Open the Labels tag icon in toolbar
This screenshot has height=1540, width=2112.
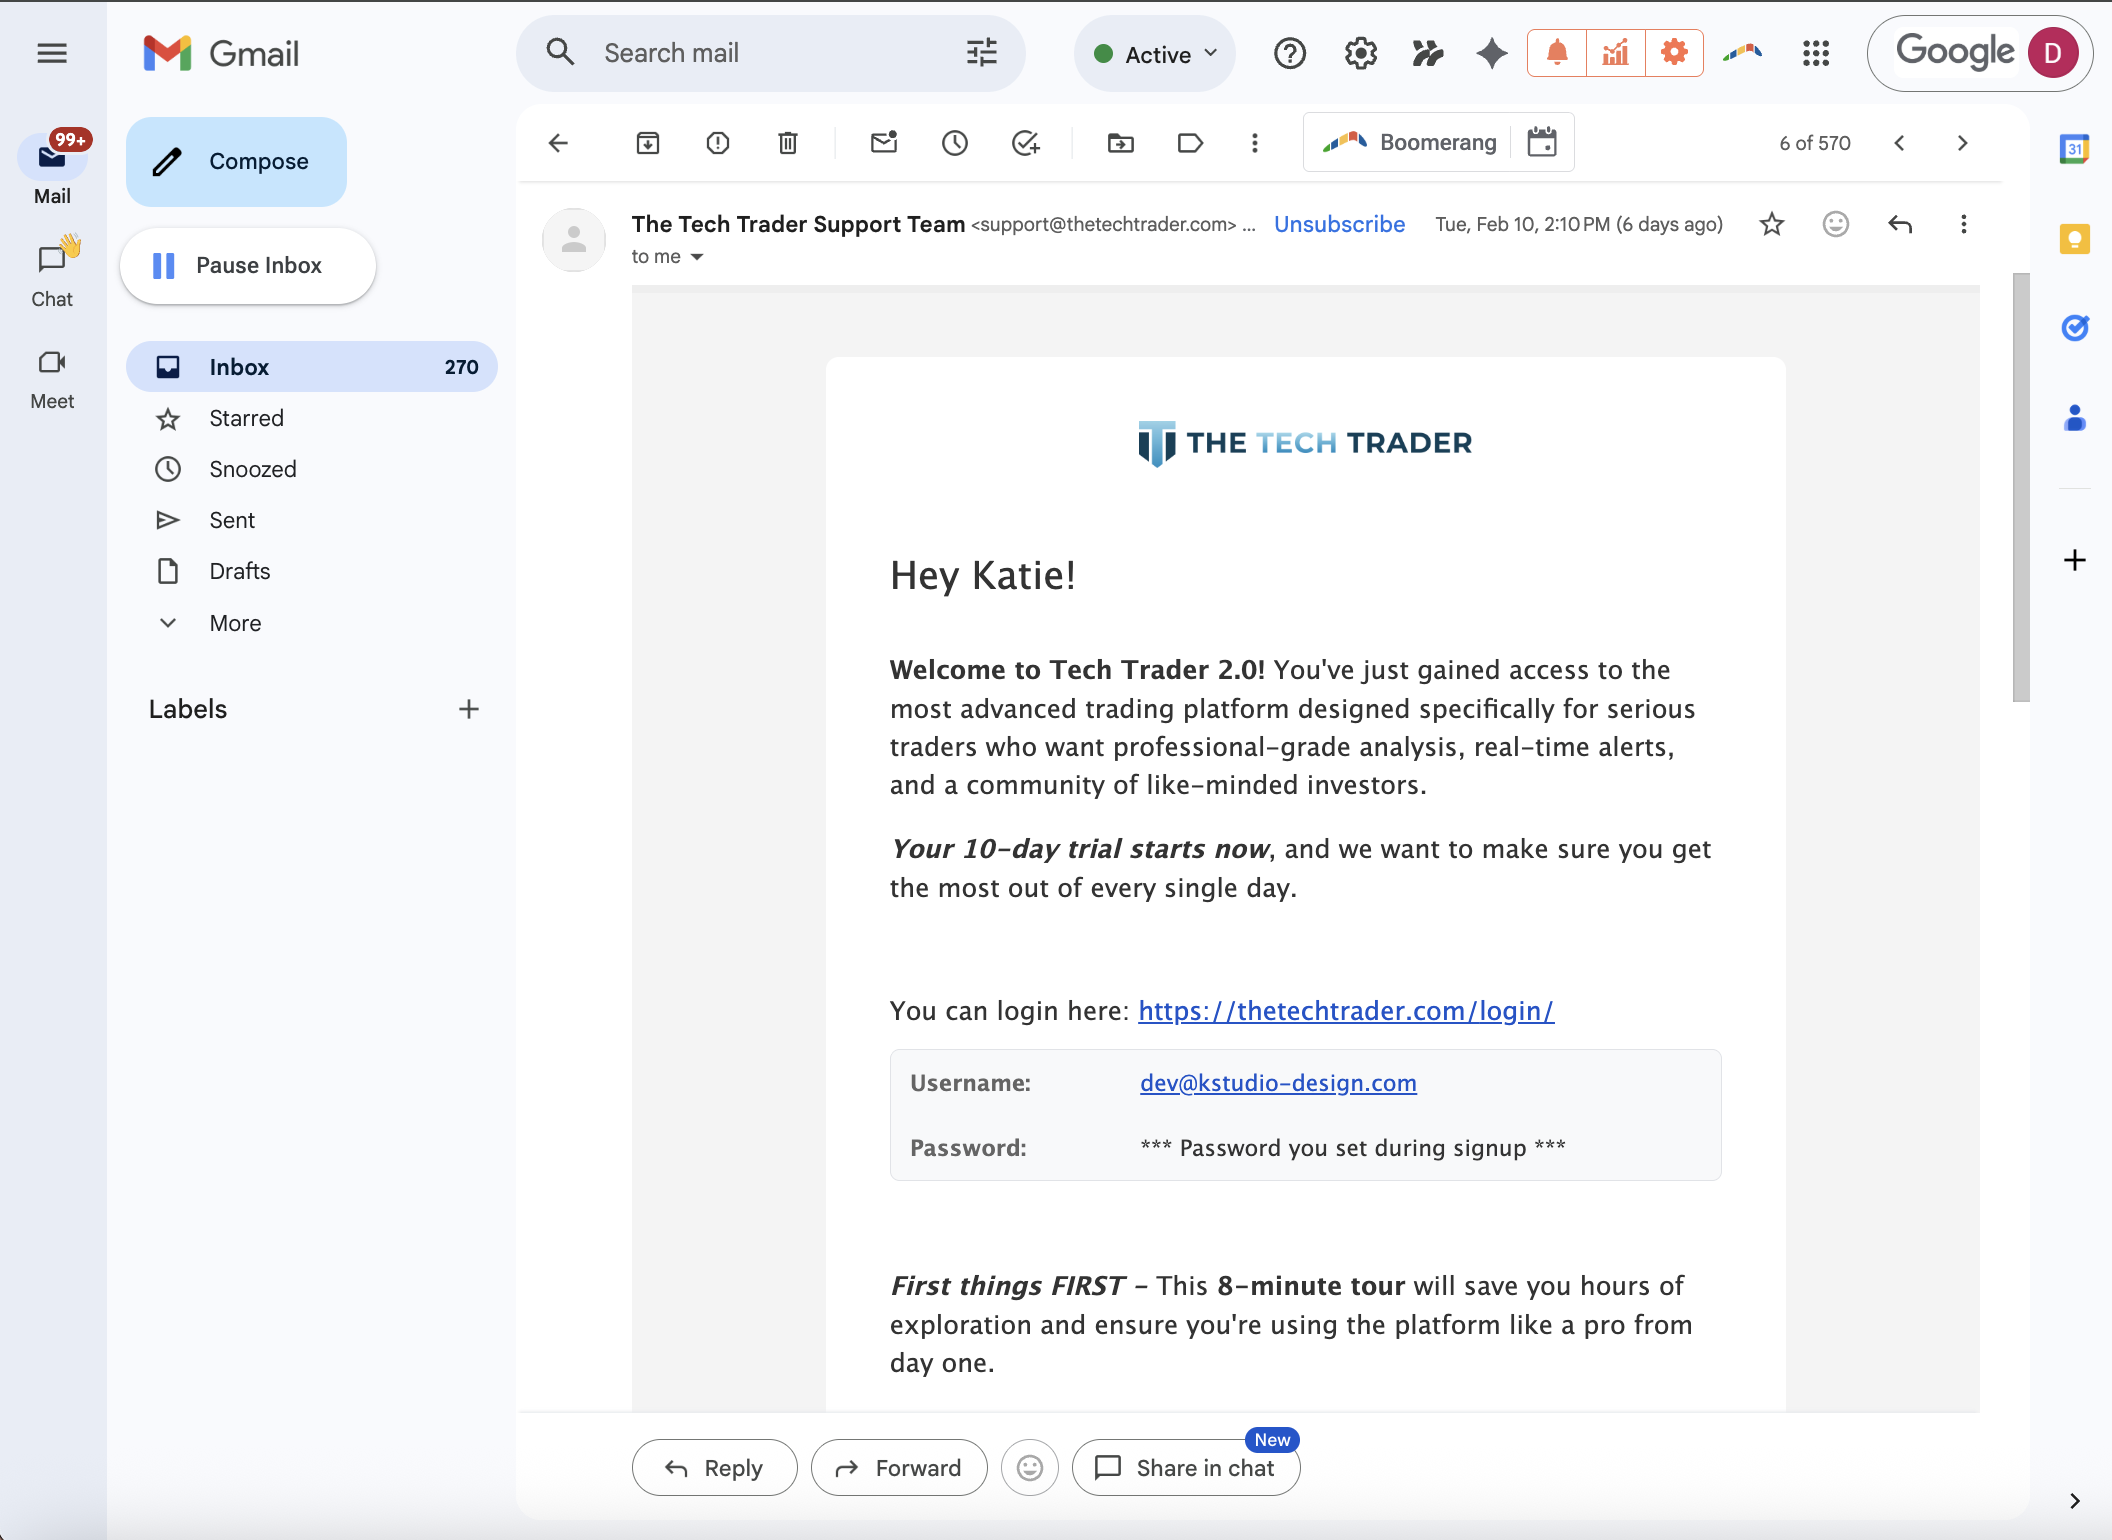[1190, 143]
